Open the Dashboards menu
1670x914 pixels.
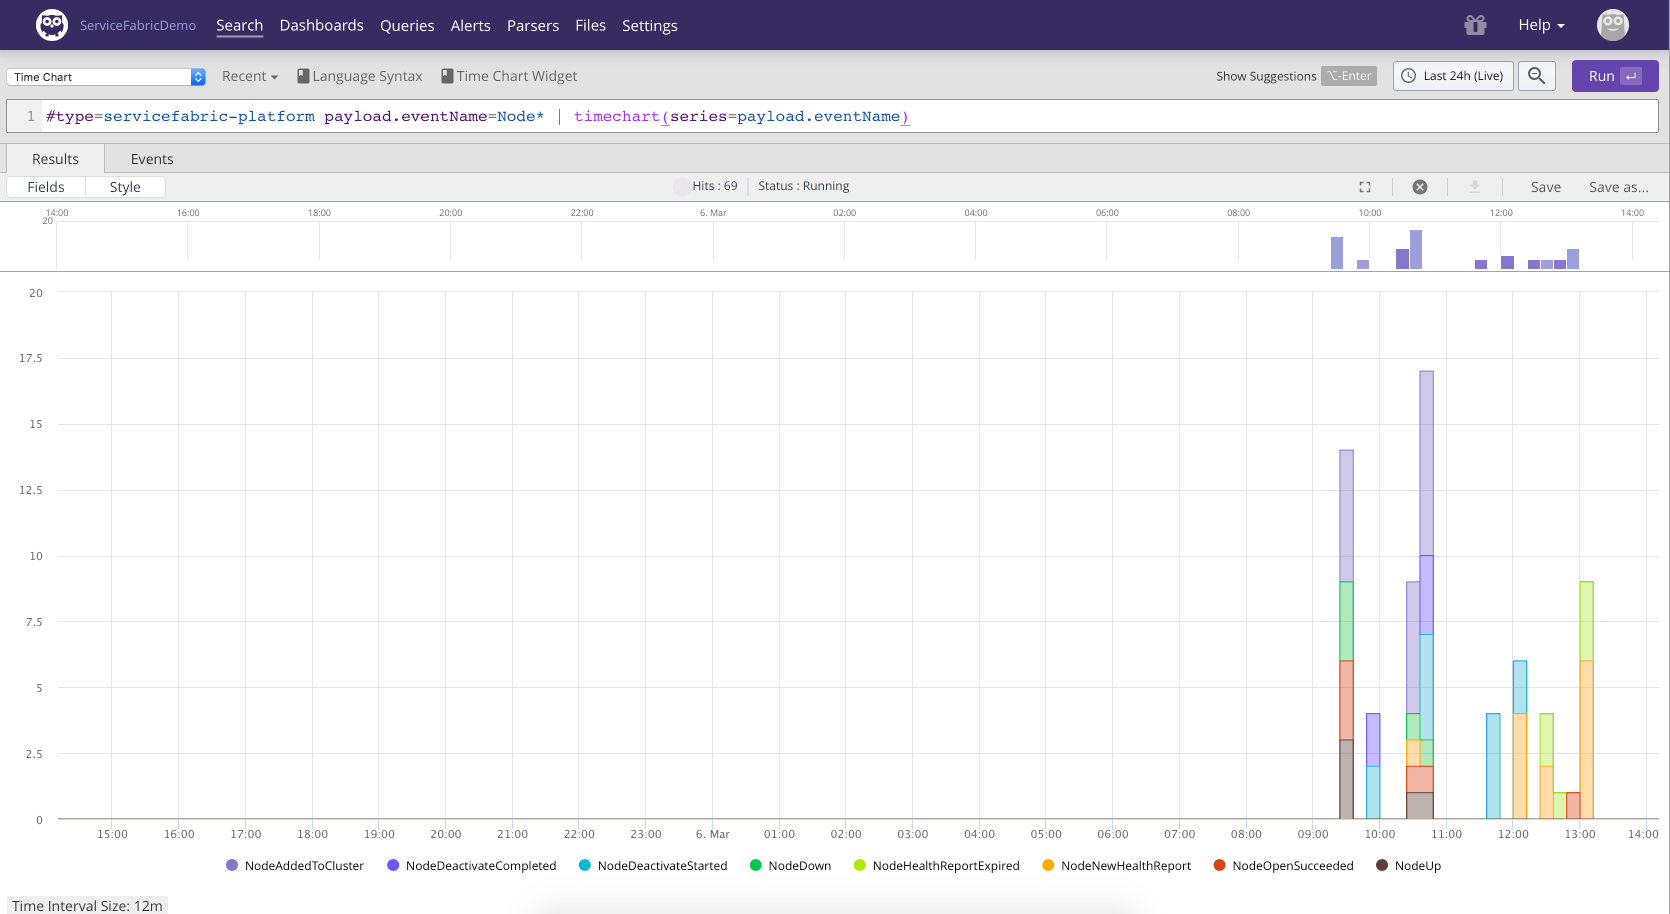click(x=321, y=25)
